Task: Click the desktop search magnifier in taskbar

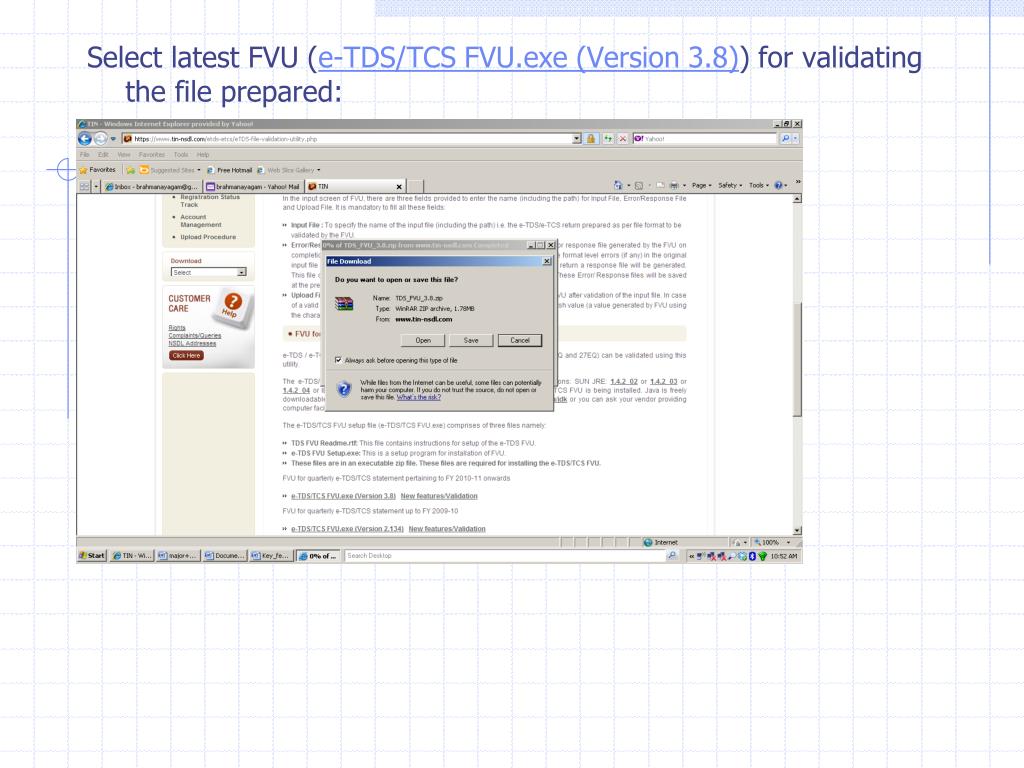Action: pyautogui.click(x=672, y=556)
